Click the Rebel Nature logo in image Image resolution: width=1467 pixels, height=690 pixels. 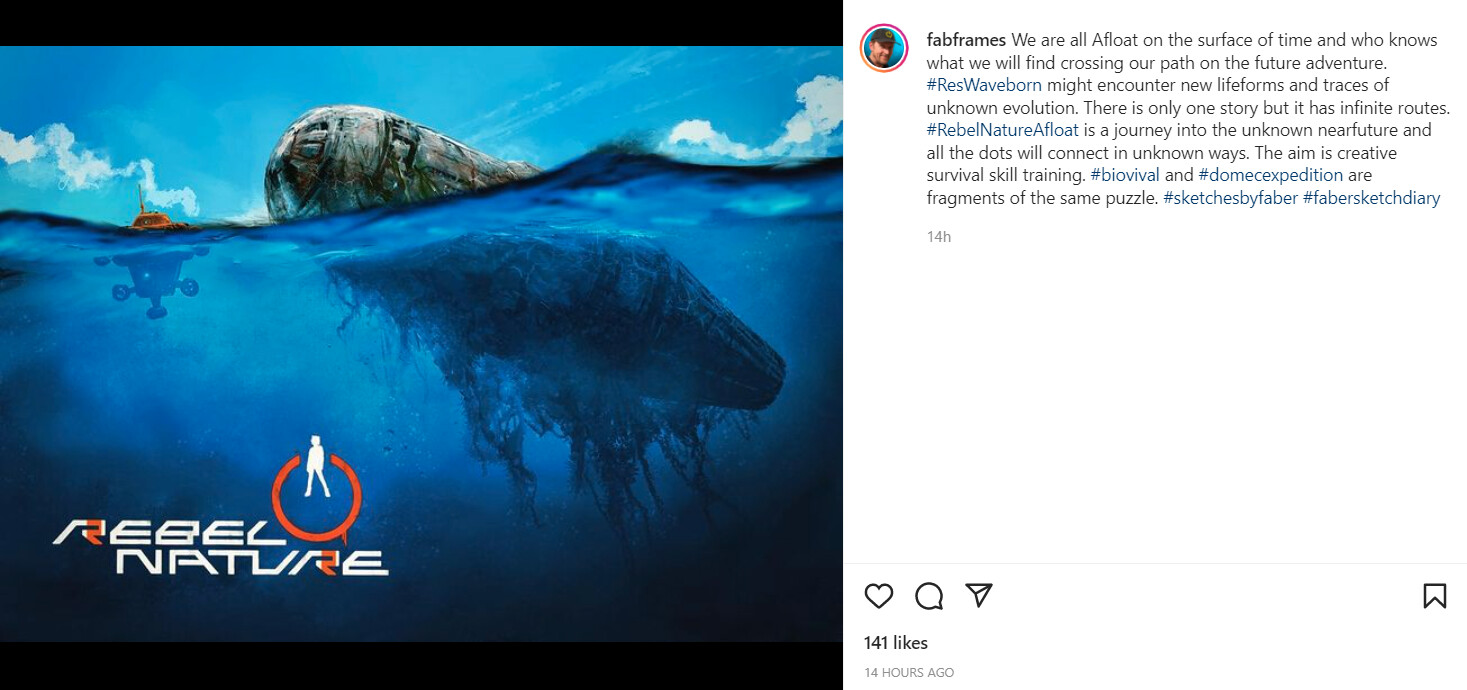click(x=222, y=520)
